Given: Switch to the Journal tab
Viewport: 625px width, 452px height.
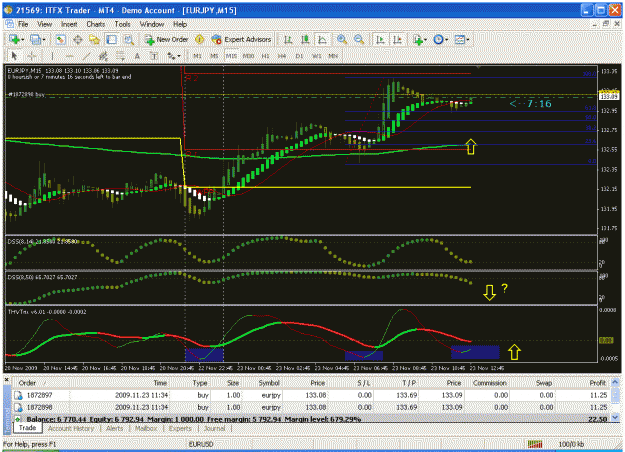Looking at the screenshot, I should (x=214, y=428).
